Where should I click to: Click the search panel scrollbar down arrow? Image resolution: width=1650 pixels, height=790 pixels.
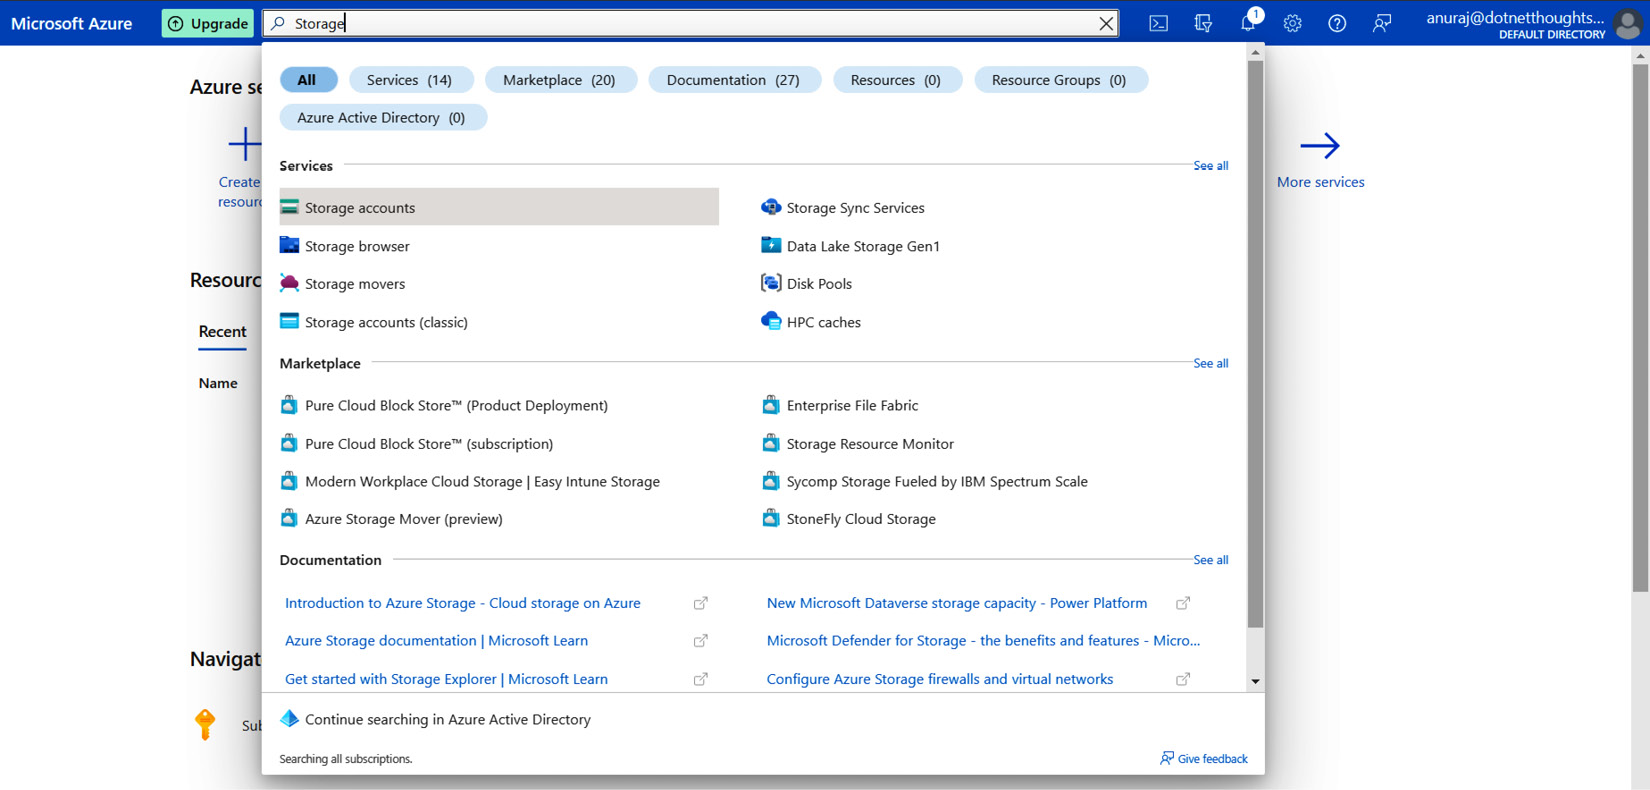click(x=1255, y=682)
